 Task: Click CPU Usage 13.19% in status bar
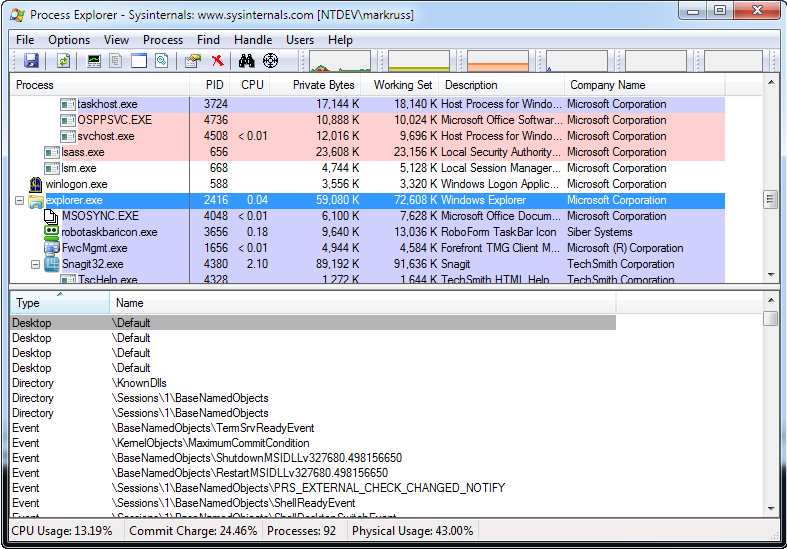click(62, 531)
